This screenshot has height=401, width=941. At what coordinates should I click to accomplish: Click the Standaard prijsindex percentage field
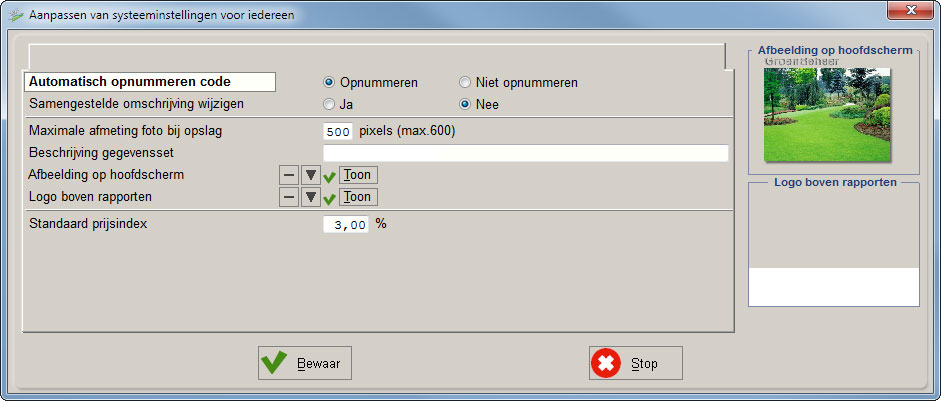pos(346,225)
